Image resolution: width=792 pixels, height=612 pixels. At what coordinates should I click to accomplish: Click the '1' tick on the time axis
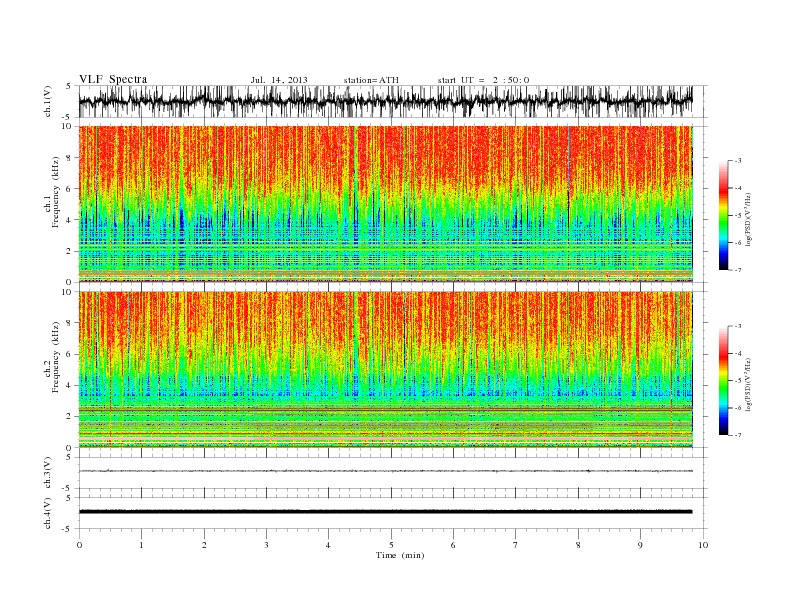click(142, 545)
